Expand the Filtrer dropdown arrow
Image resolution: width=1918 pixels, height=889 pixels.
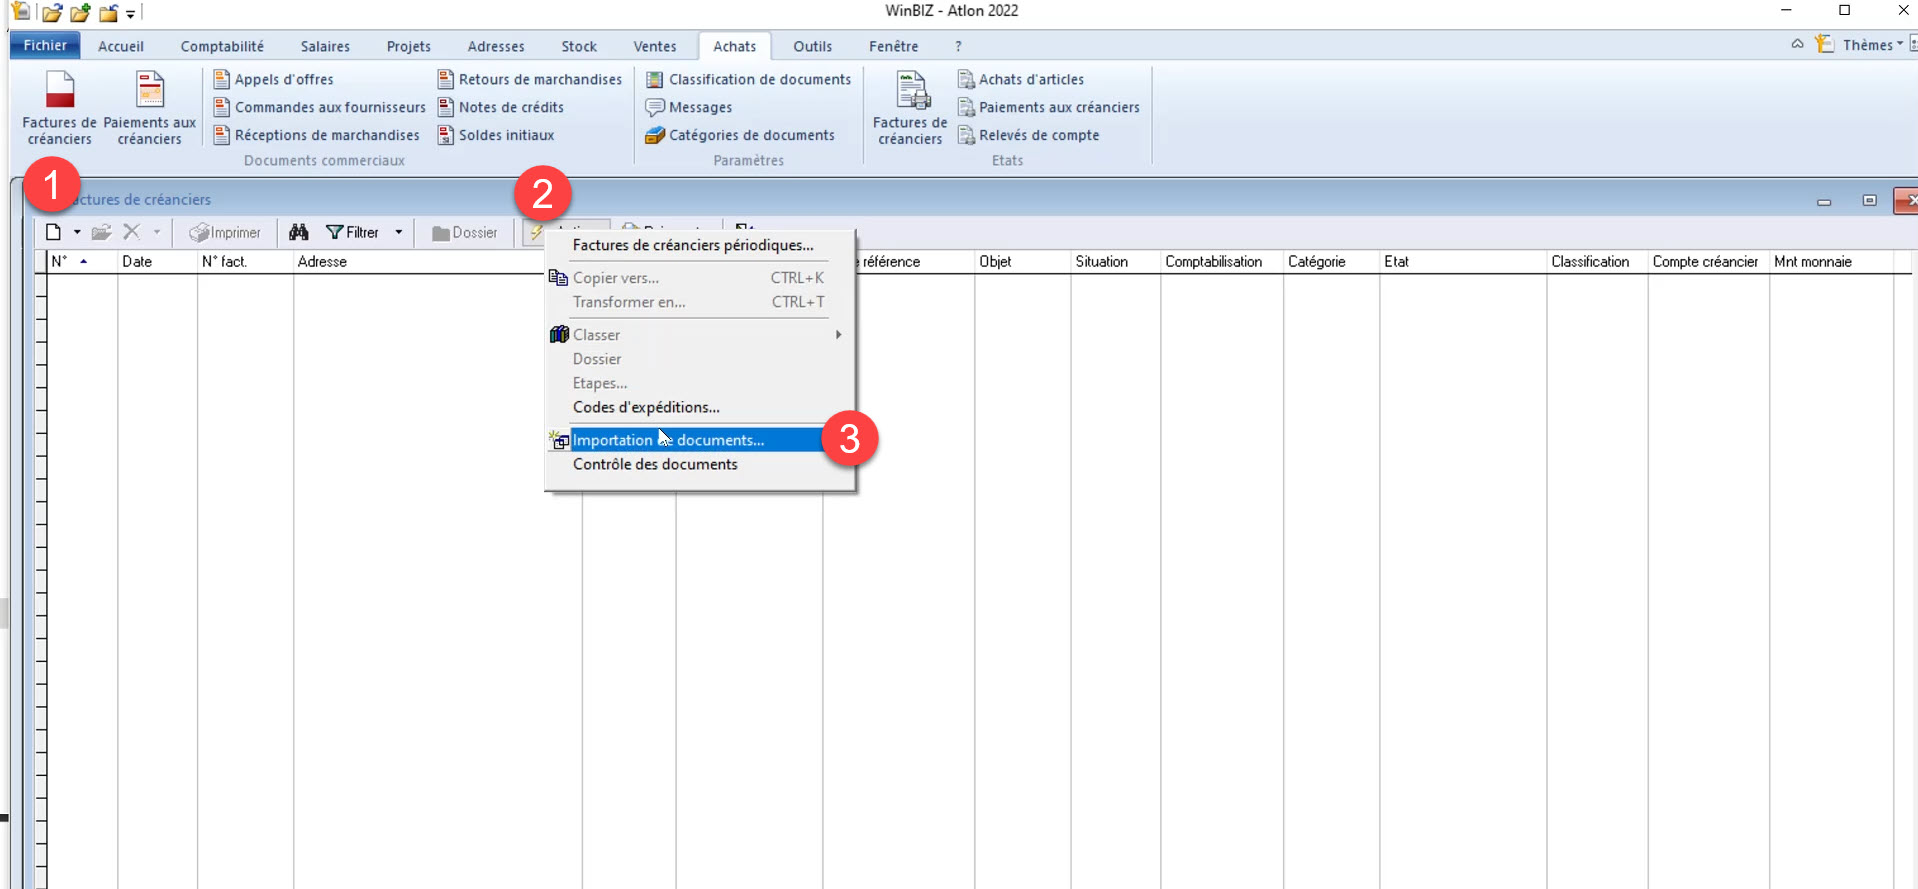(x=399, y=232)
